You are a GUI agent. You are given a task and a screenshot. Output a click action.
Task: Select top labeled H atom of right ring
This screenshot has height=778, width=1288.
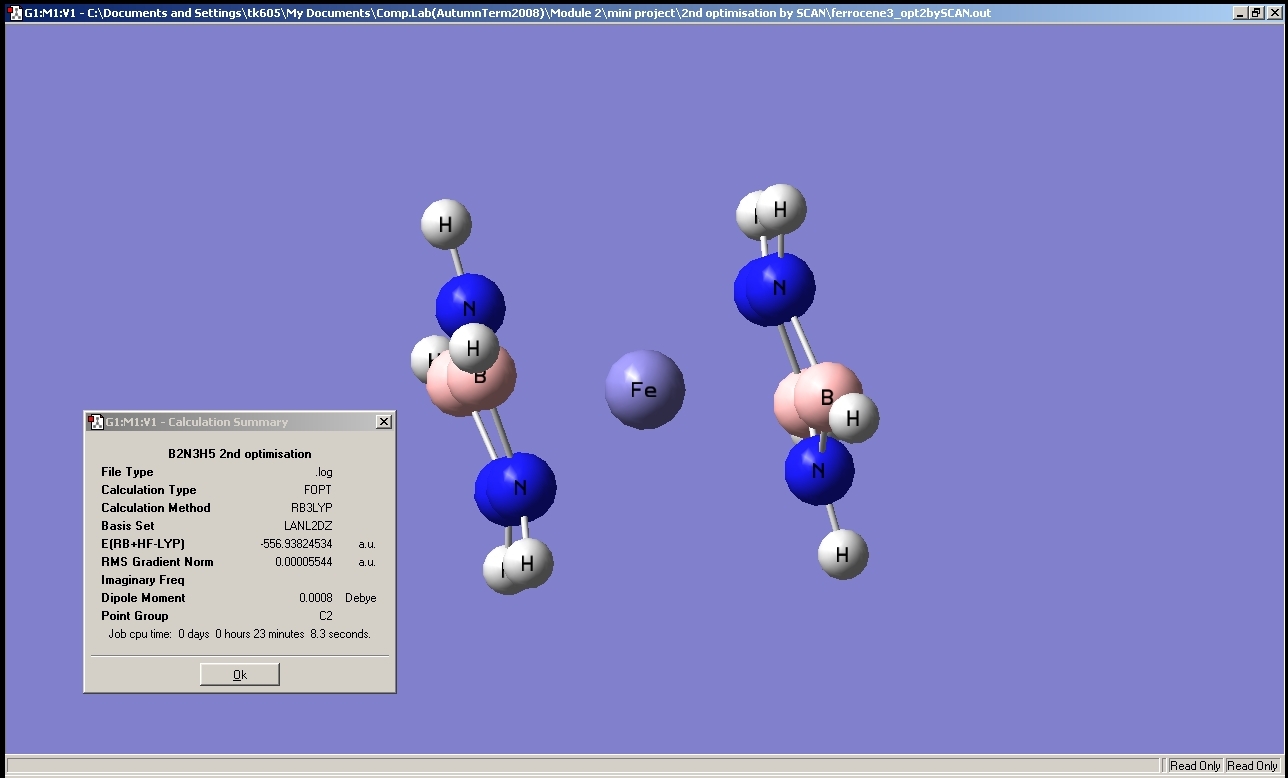tap(781, 209)
